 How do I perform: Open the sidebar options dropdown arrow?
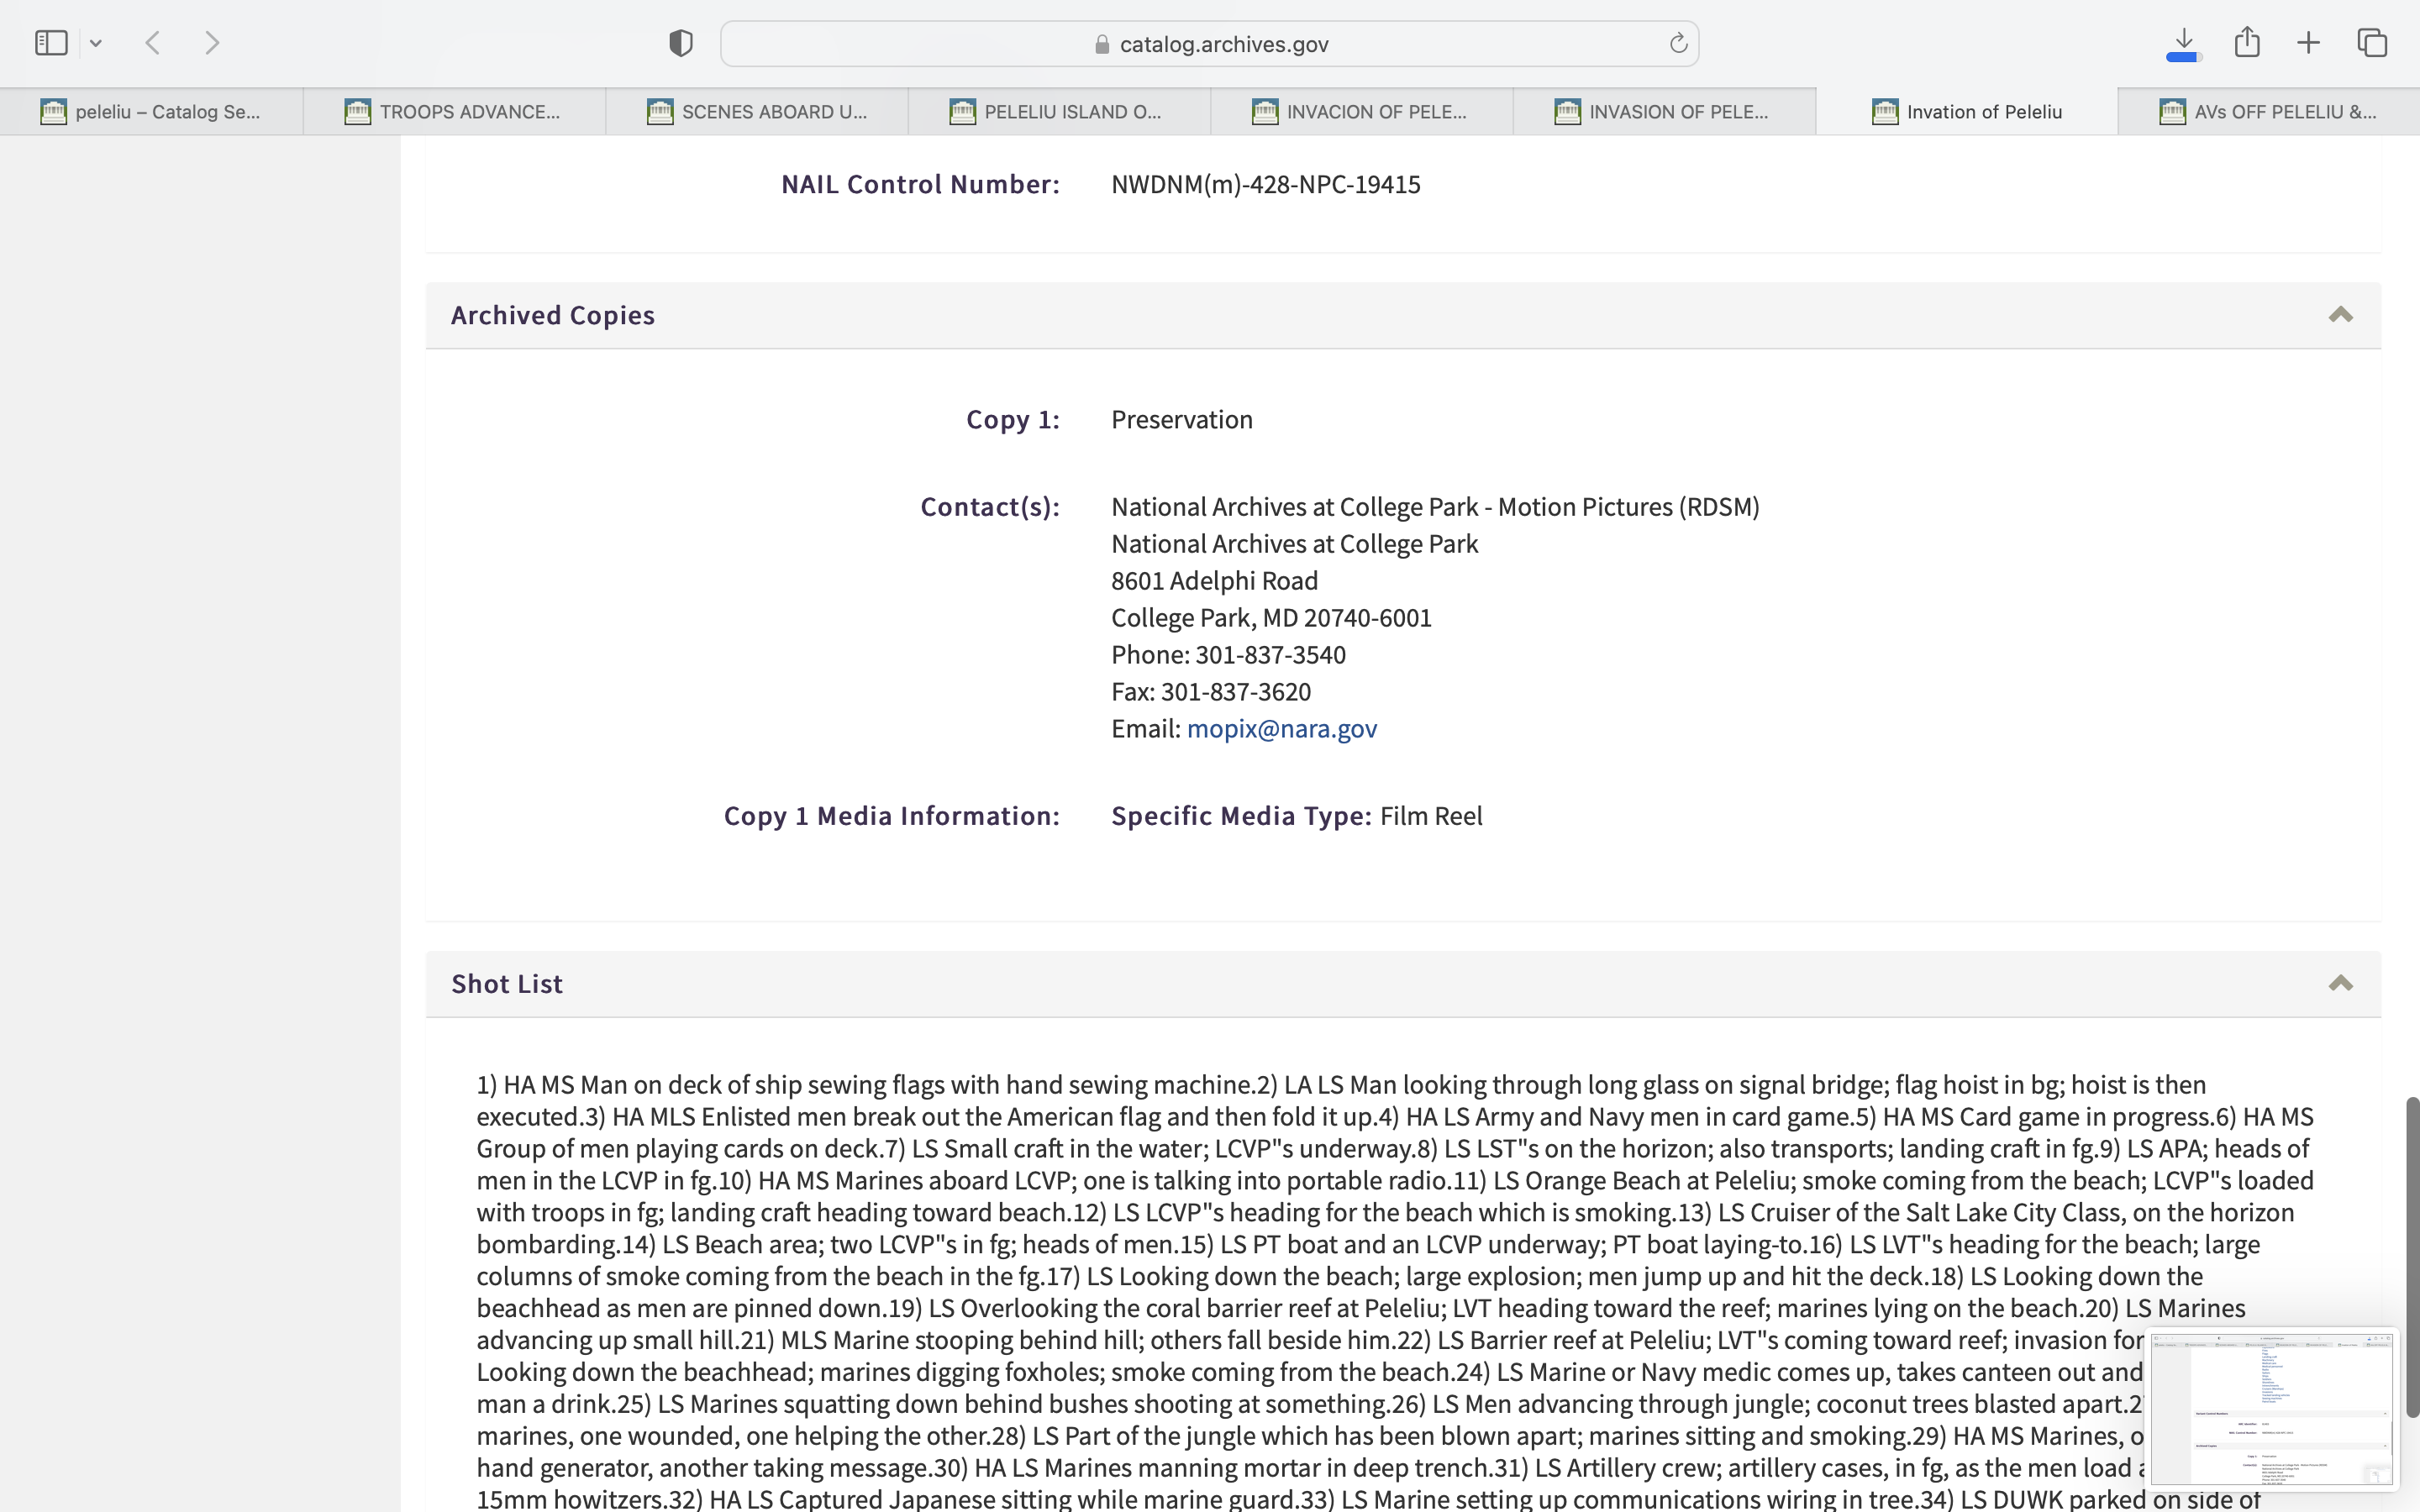click(x=96, y=43)
